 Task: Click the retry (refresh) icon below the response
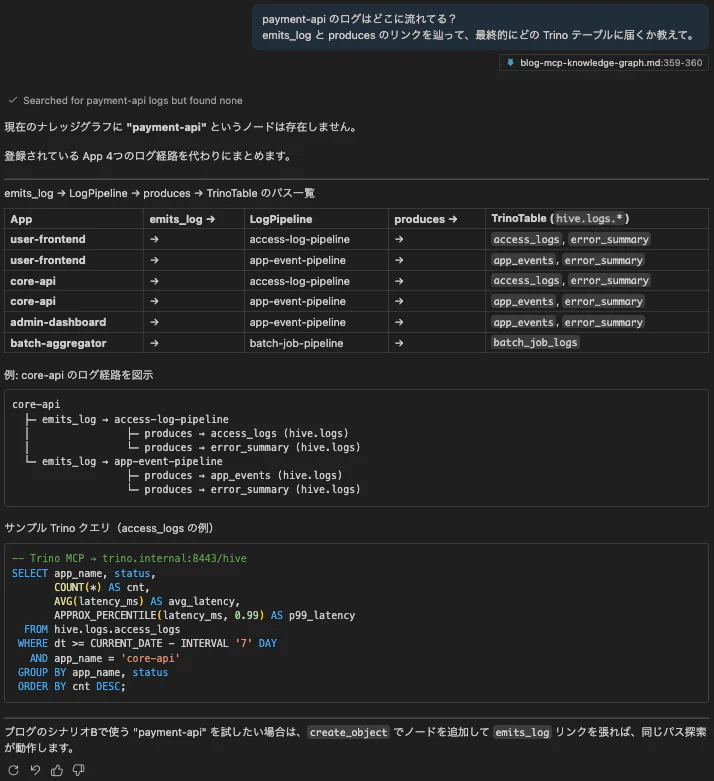pos(13,770)
